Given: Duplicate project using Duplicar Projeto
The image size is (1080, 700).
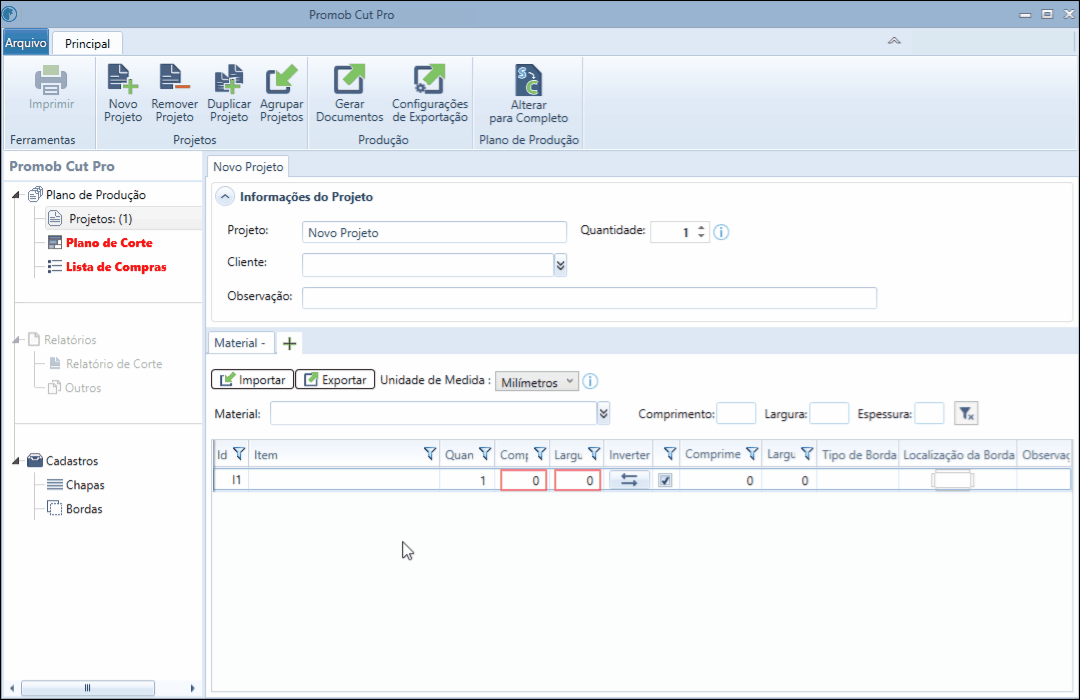Looking at the screenshot, I should click(x=229, y=93).
